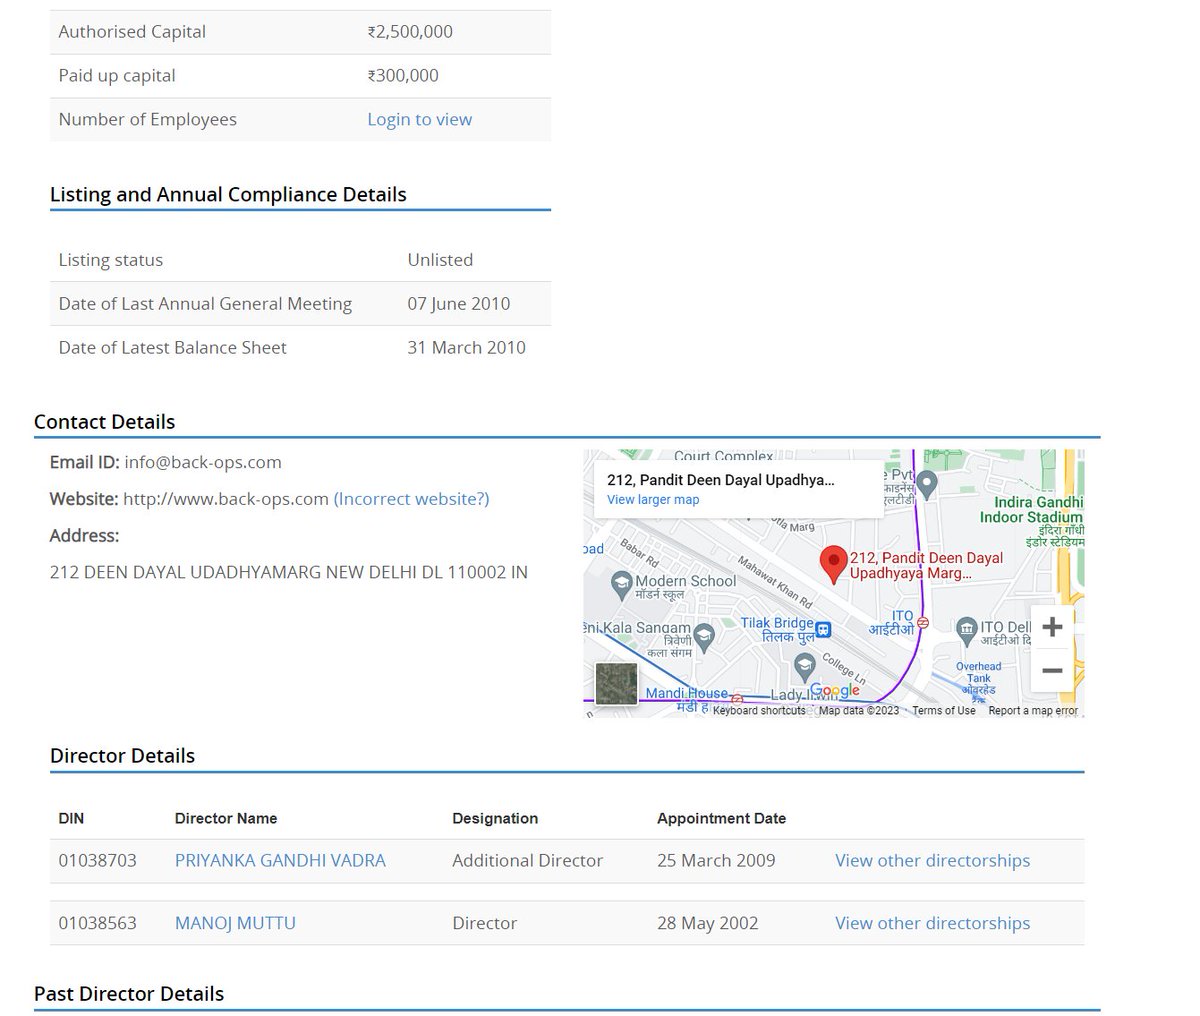Screen dimensions: 1200x1016
Task: Zoom out on the map
Action: [x=1052, y=670]
